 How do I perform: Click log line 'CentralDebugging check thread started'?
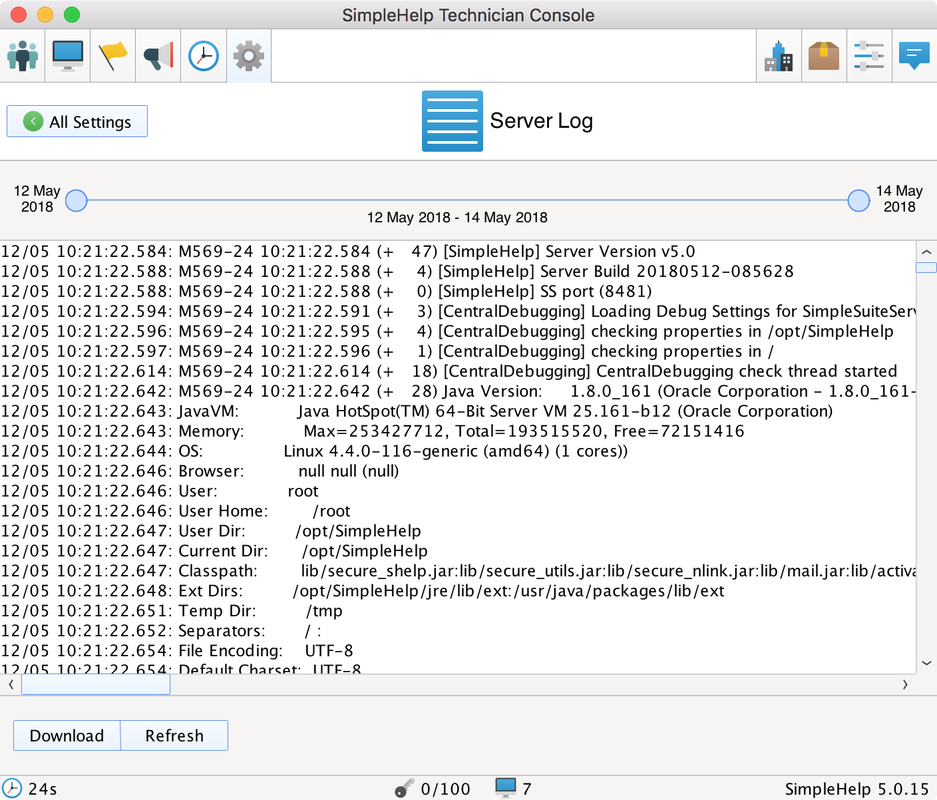coord(449,371)
